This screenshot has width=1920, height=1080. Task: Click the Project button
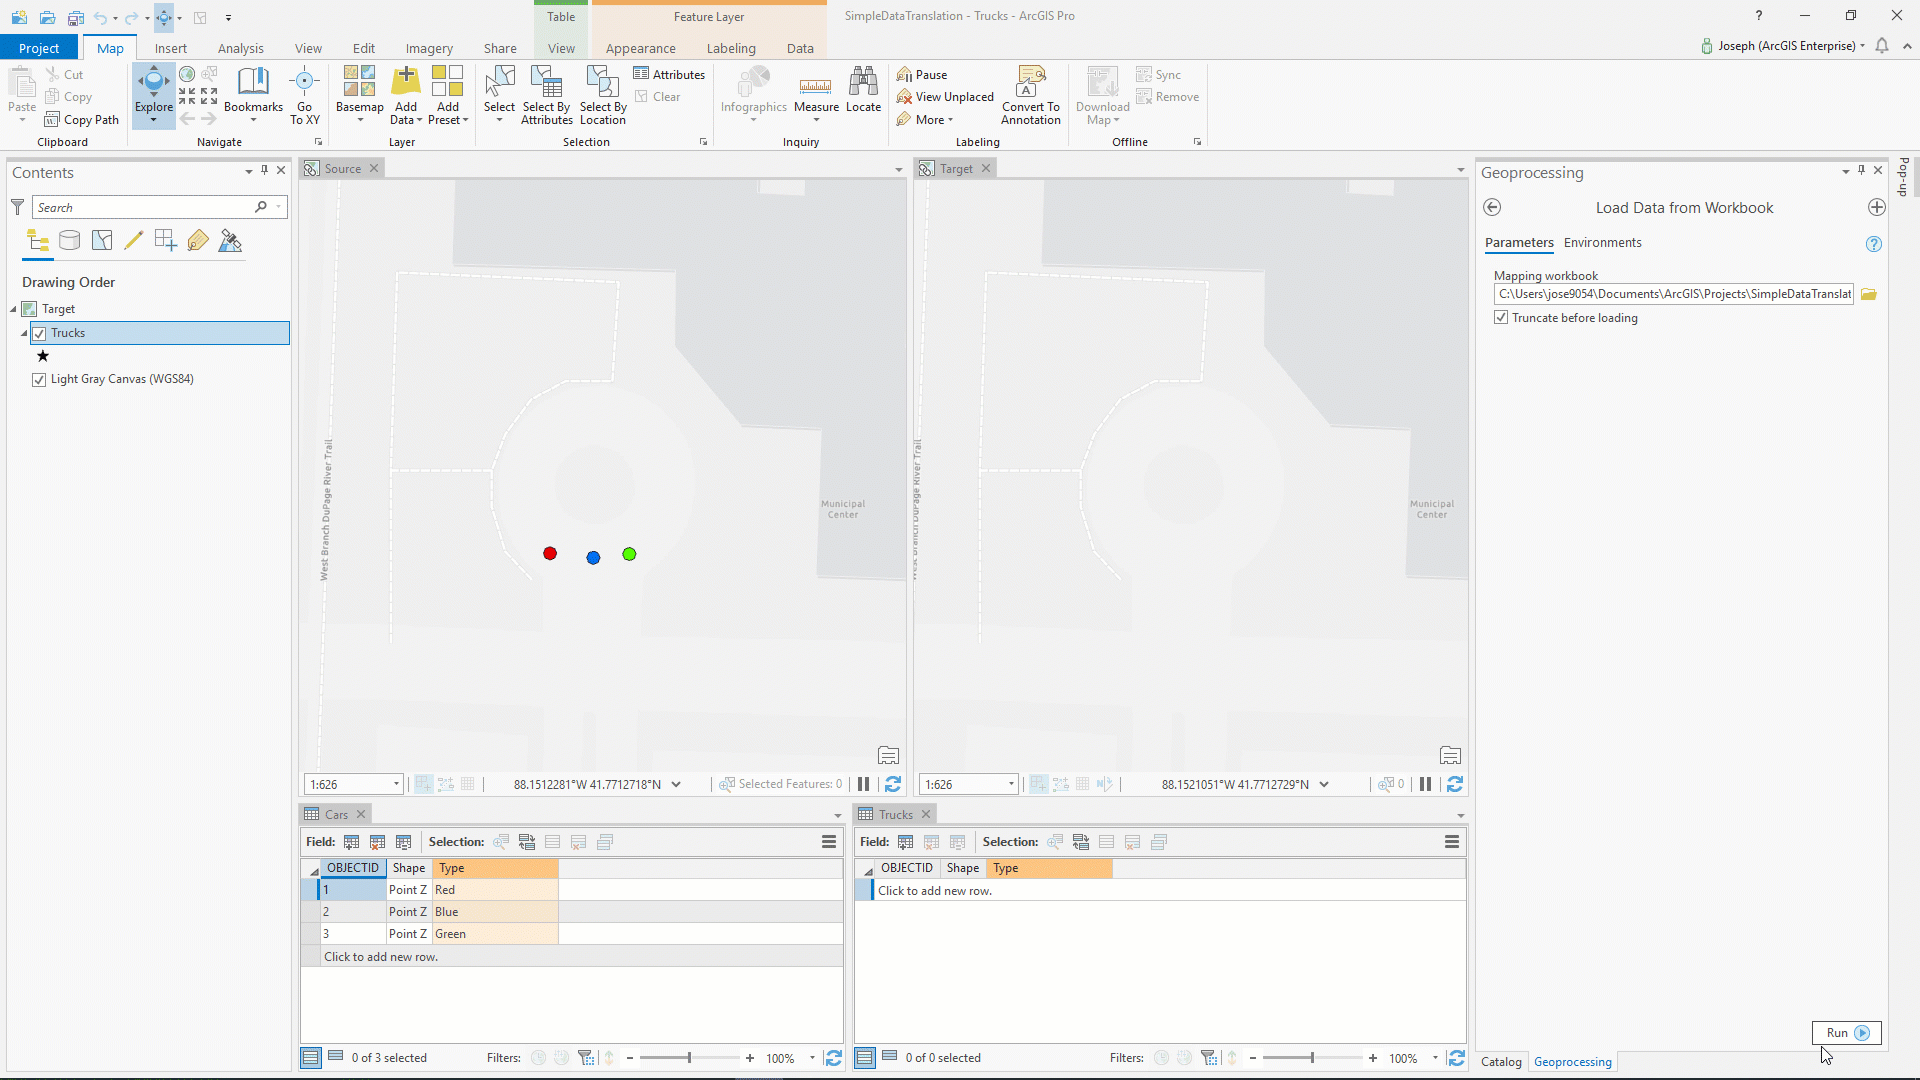click(x=39, y=48)
